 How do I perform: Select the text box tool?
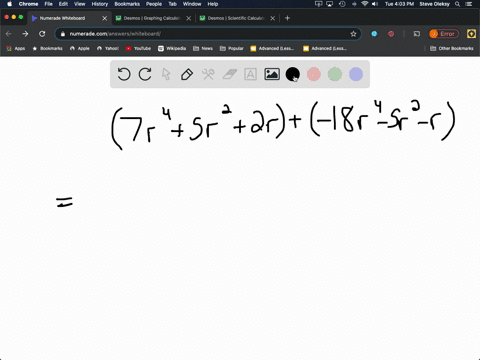click(x=250, y=74)
